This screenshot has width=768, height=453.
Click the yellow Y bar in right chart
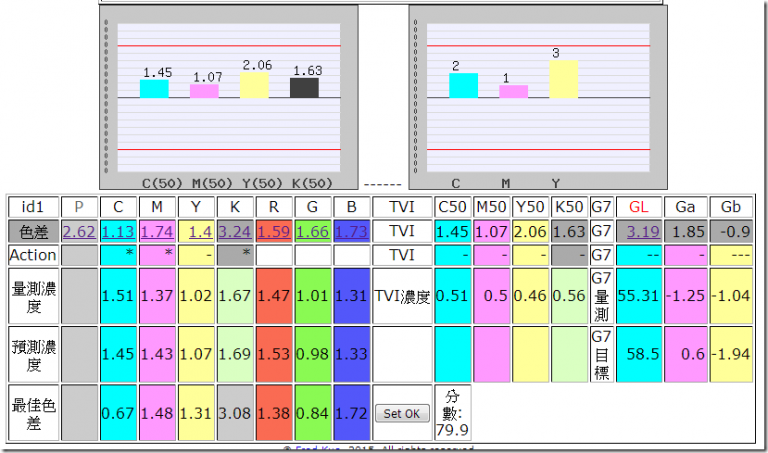(x=564, y=79)
